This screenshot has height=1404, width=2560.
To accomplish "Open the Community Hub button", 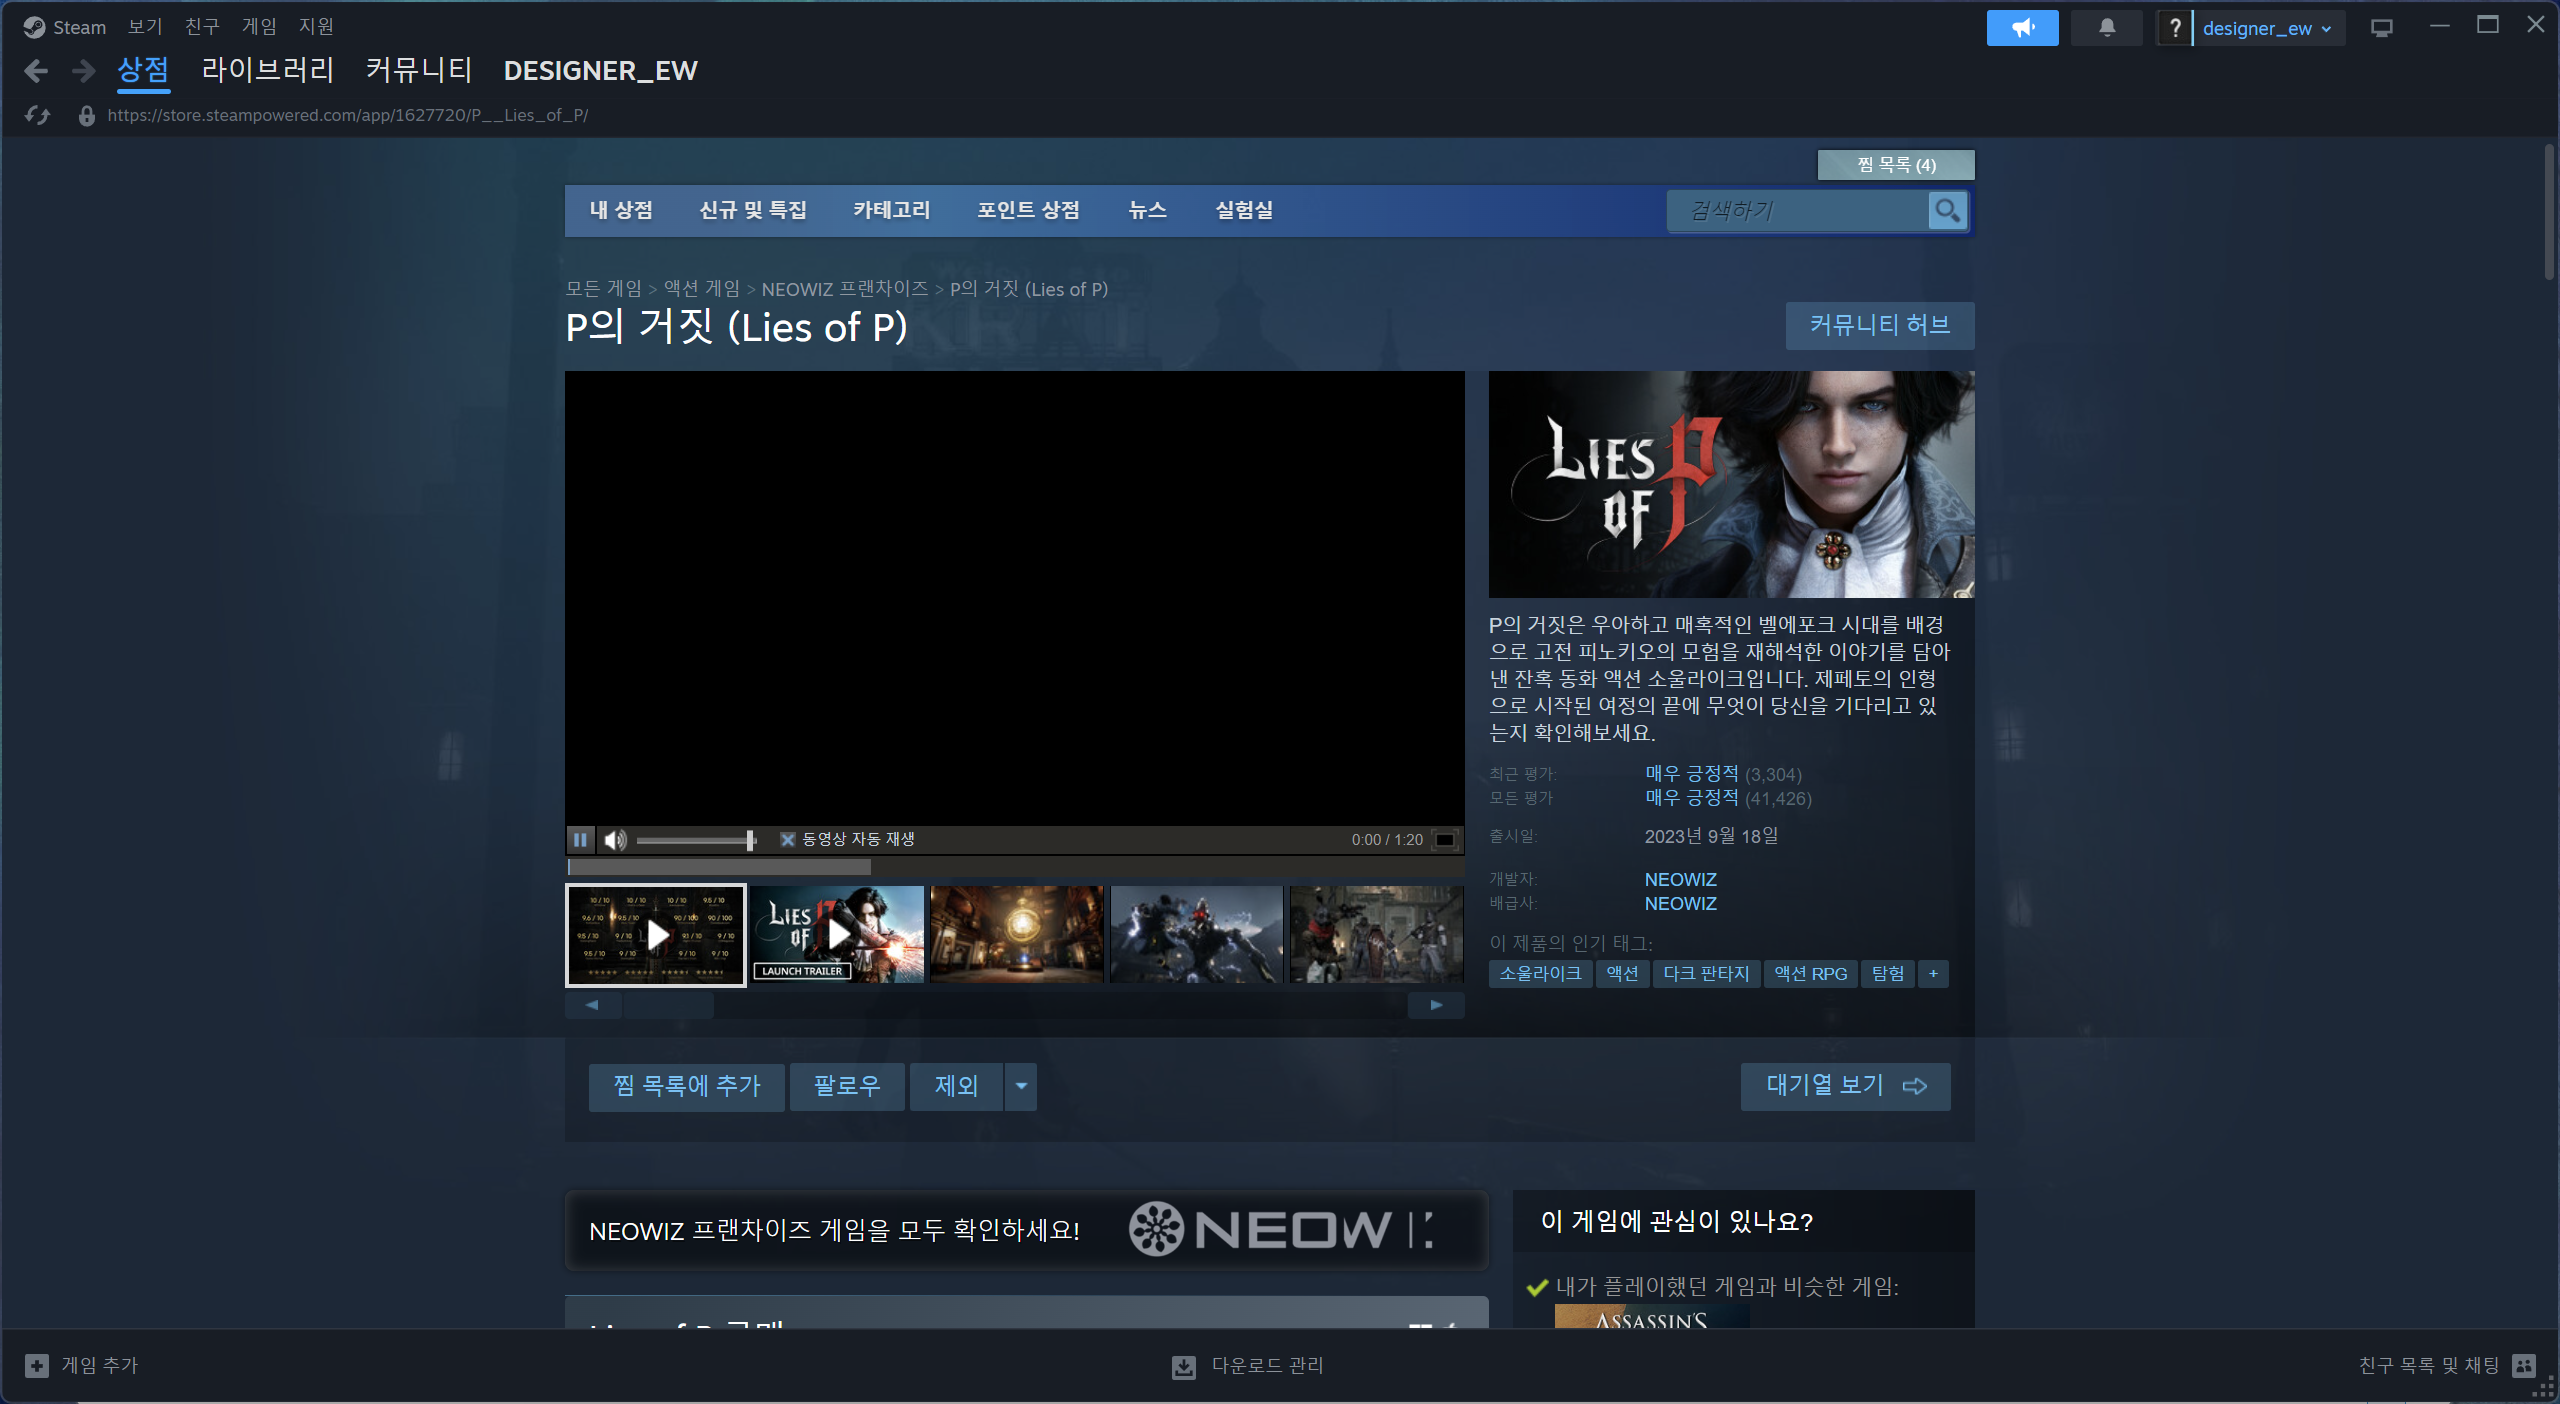I will click(1879, 325).
